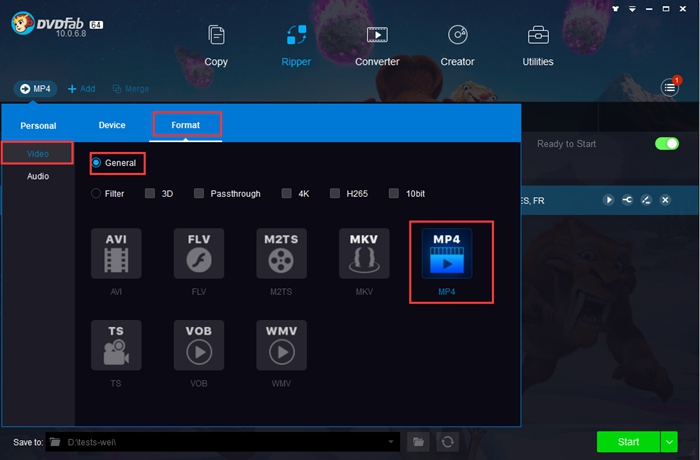Screen dimensions: 700x460
Task: Expand the Start button arrow dropdown
Action: [x=669, y=442]
